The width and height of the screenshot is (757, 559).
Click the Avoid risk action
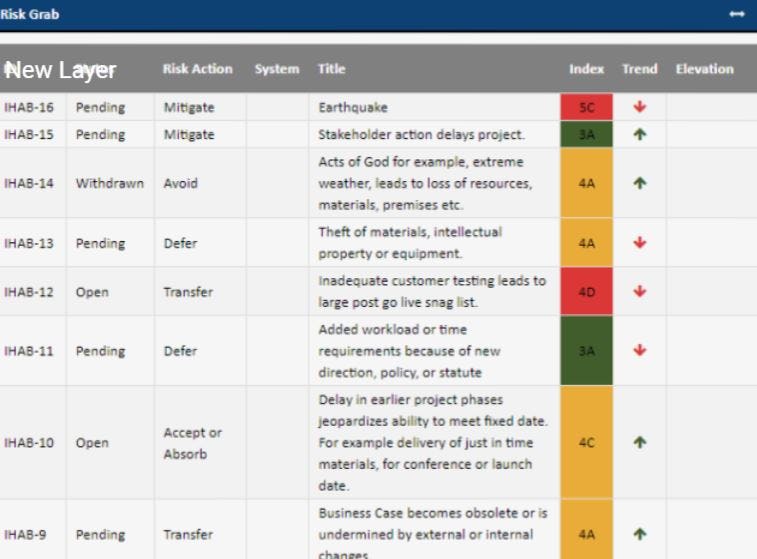pos(181,183)
